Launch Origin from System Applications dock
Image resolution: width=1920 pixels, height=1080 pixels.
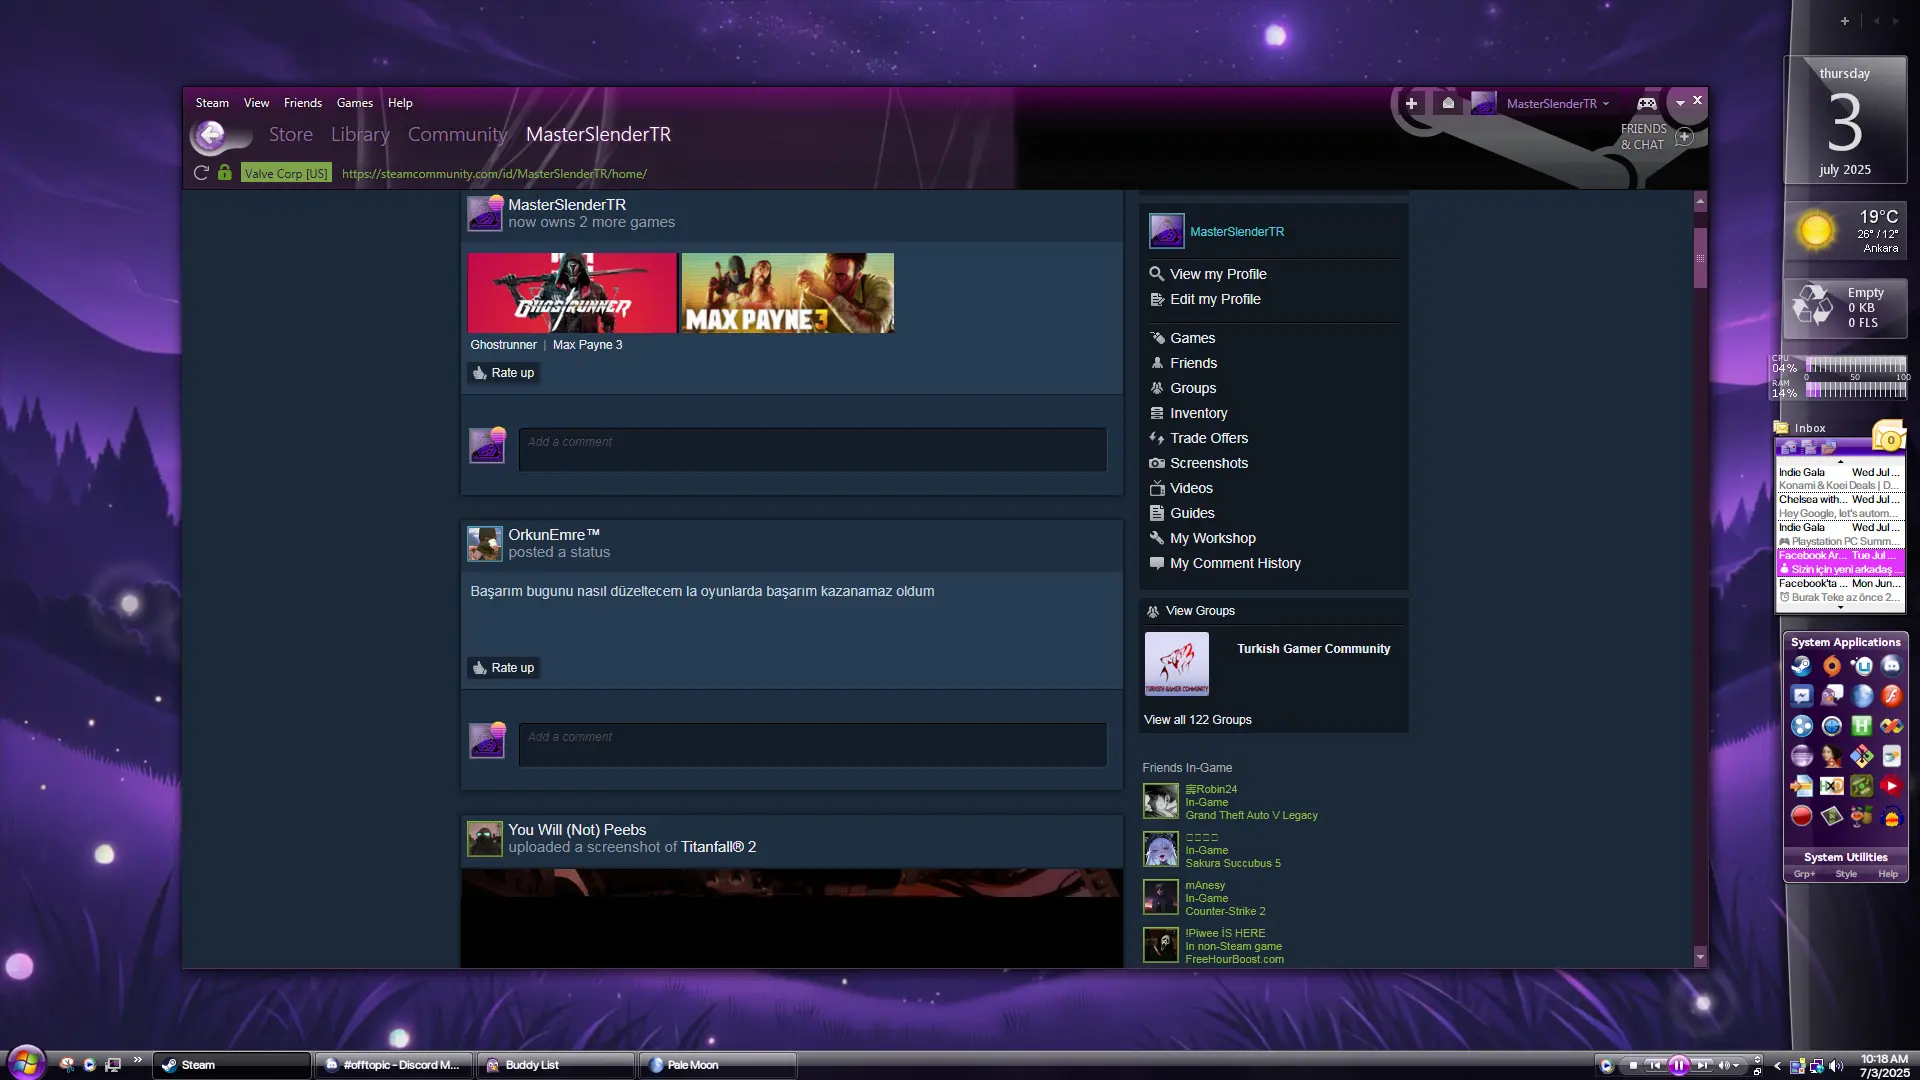click(x=1831, y=666)
